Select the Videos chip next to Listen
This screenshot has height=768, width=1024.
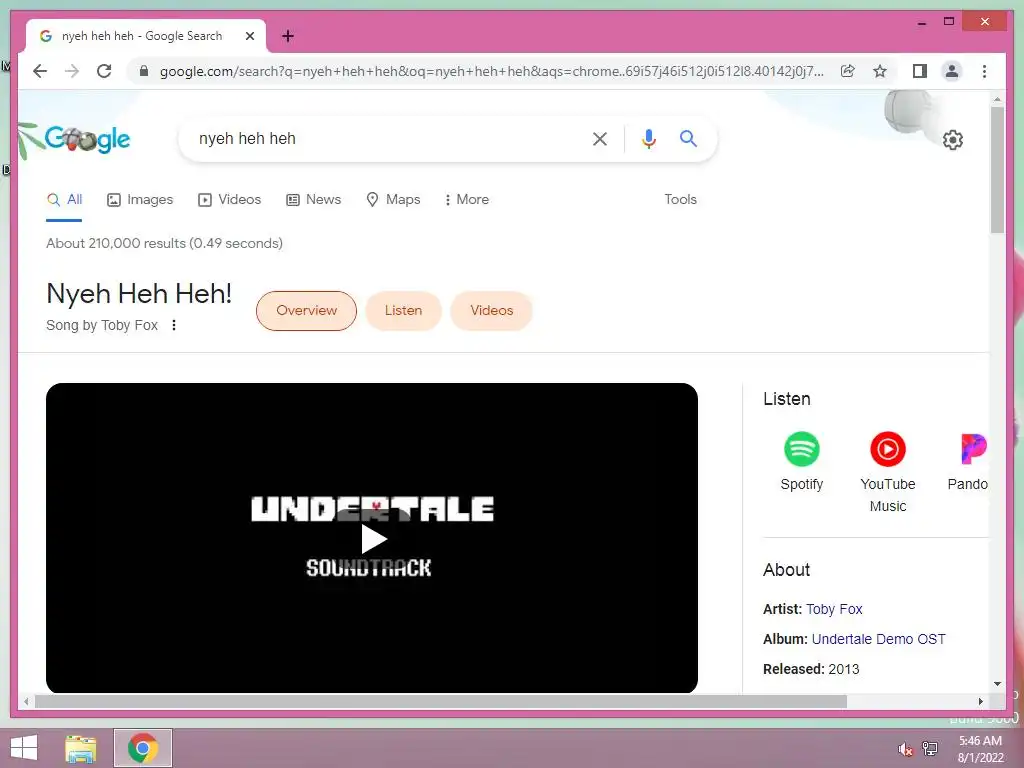coord(492,311)
